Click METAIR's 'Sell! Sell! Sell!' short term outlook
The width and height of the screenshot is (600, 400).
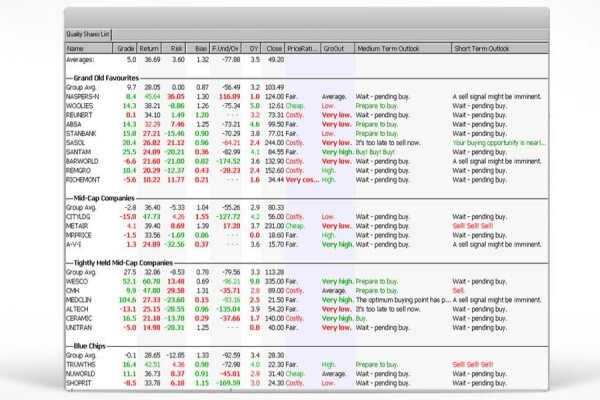point(473,226)
